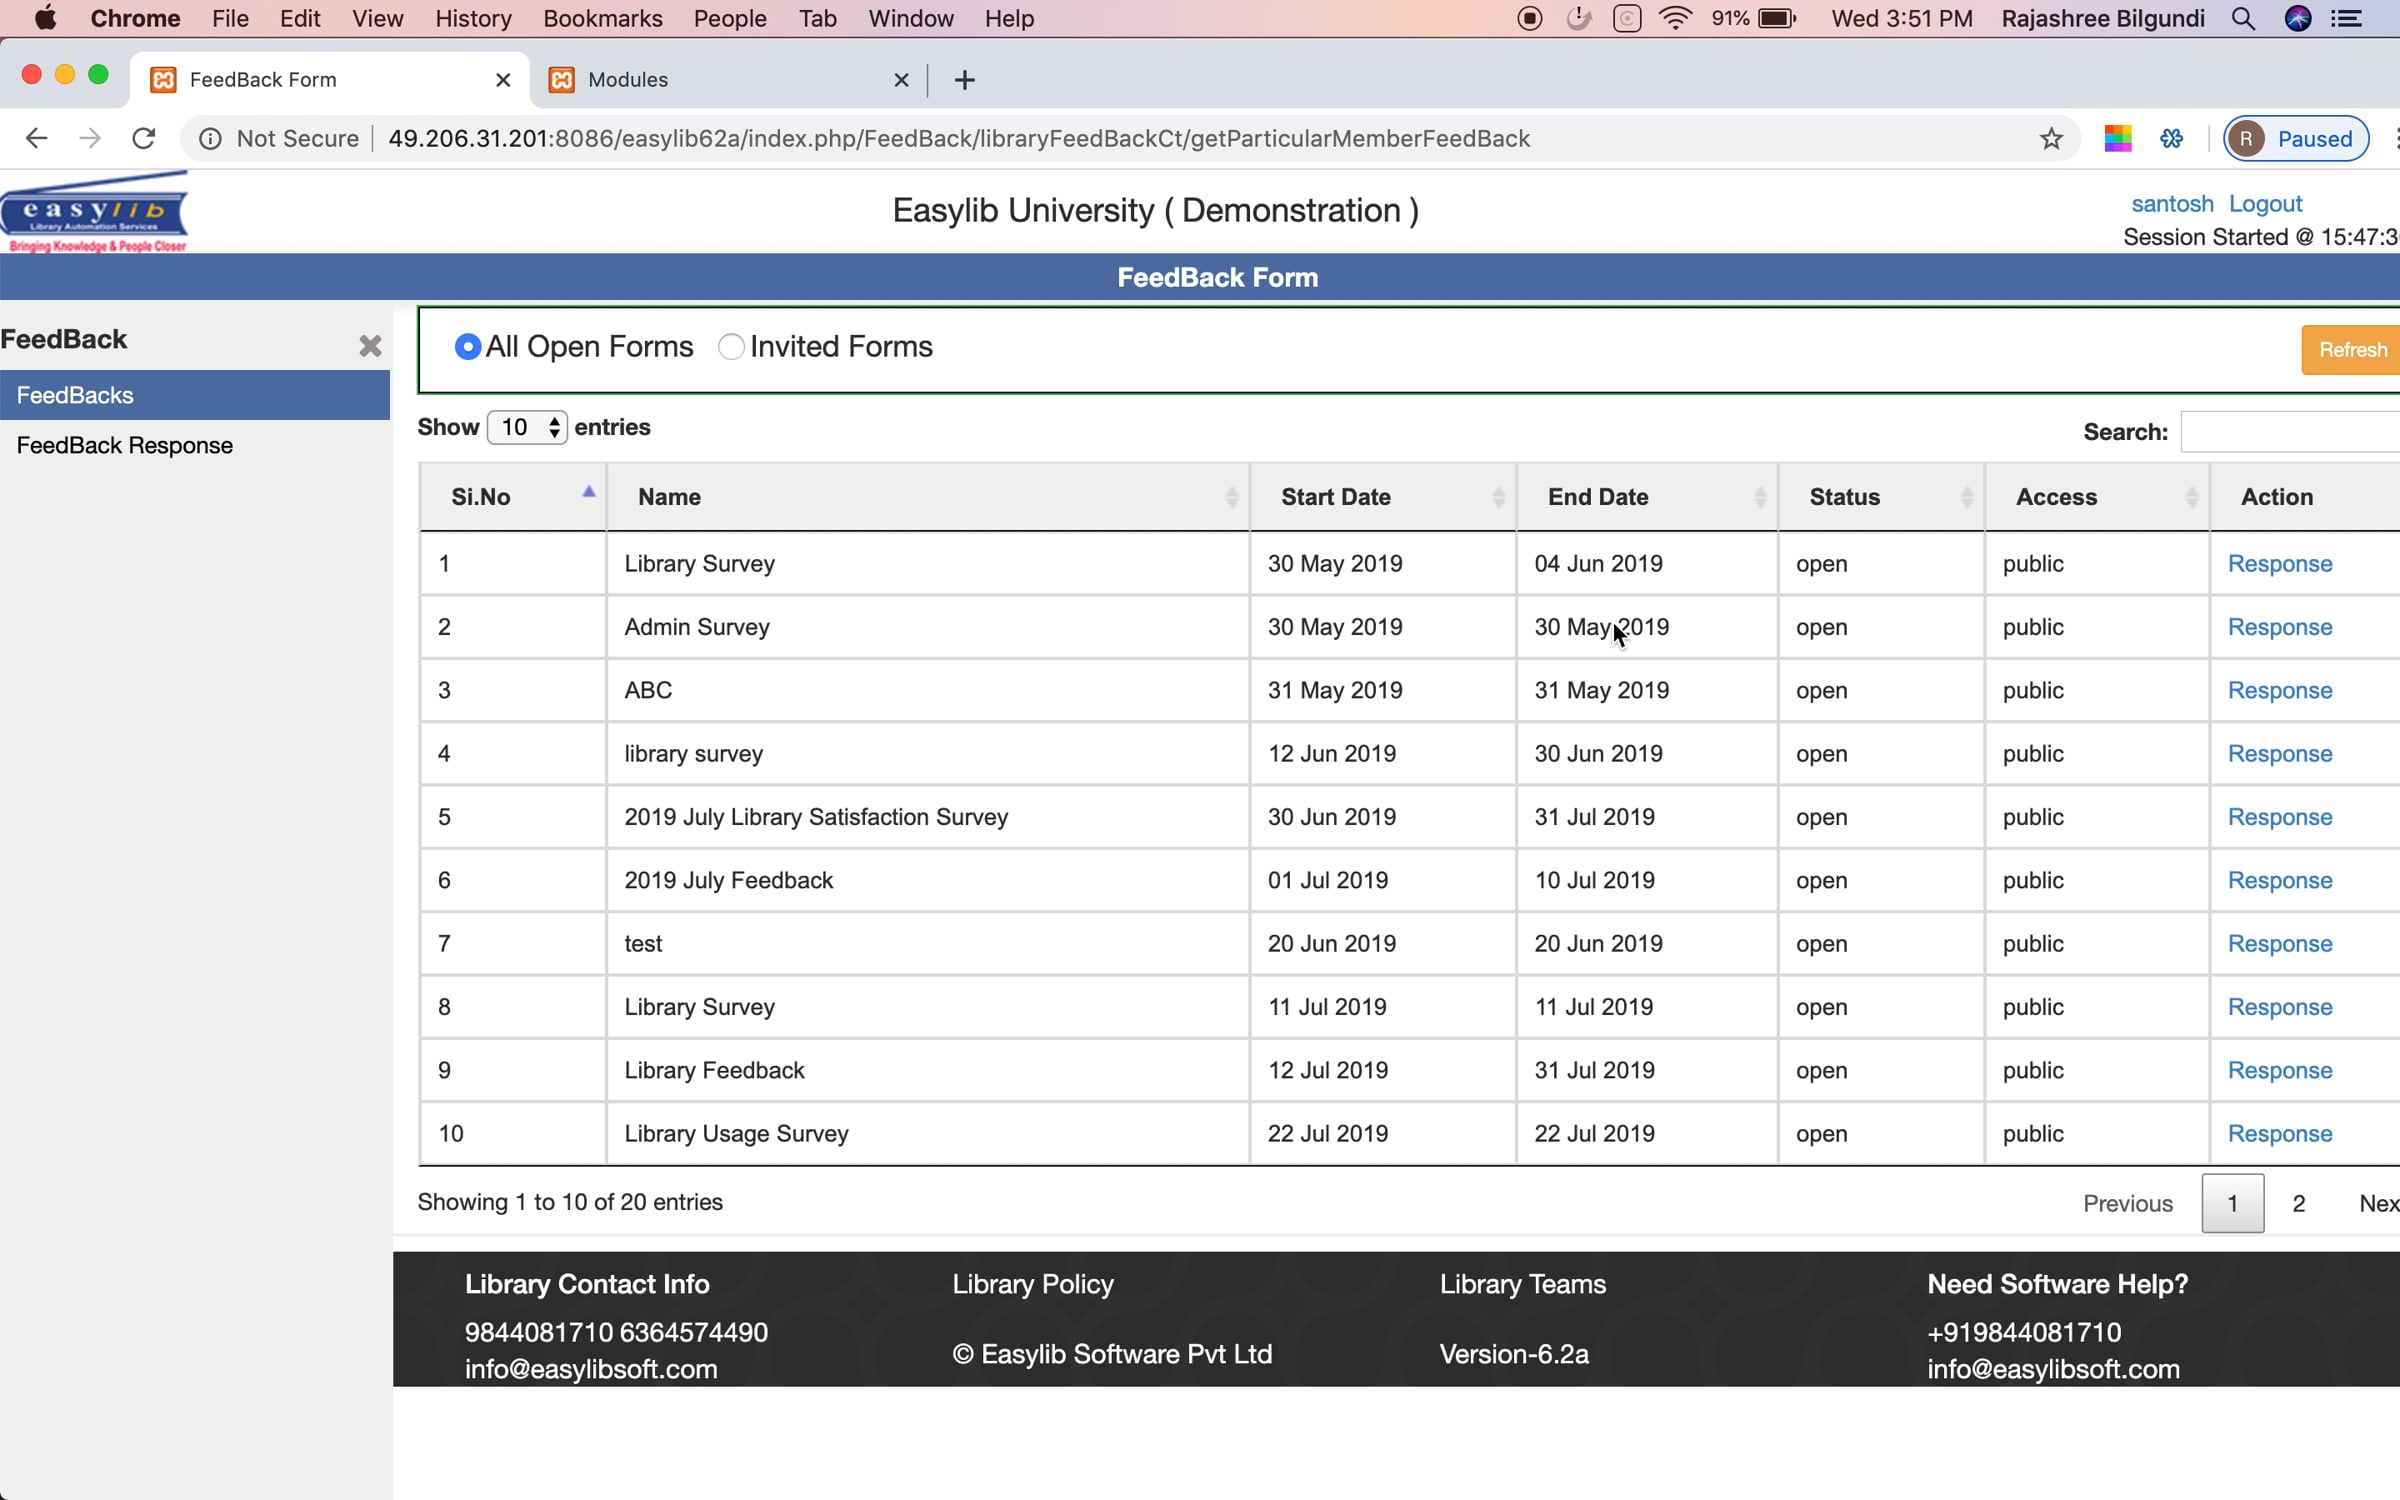Open Siri from the menu bar
Screen dimensions: 2400x1500
[x=2297, y=18]
